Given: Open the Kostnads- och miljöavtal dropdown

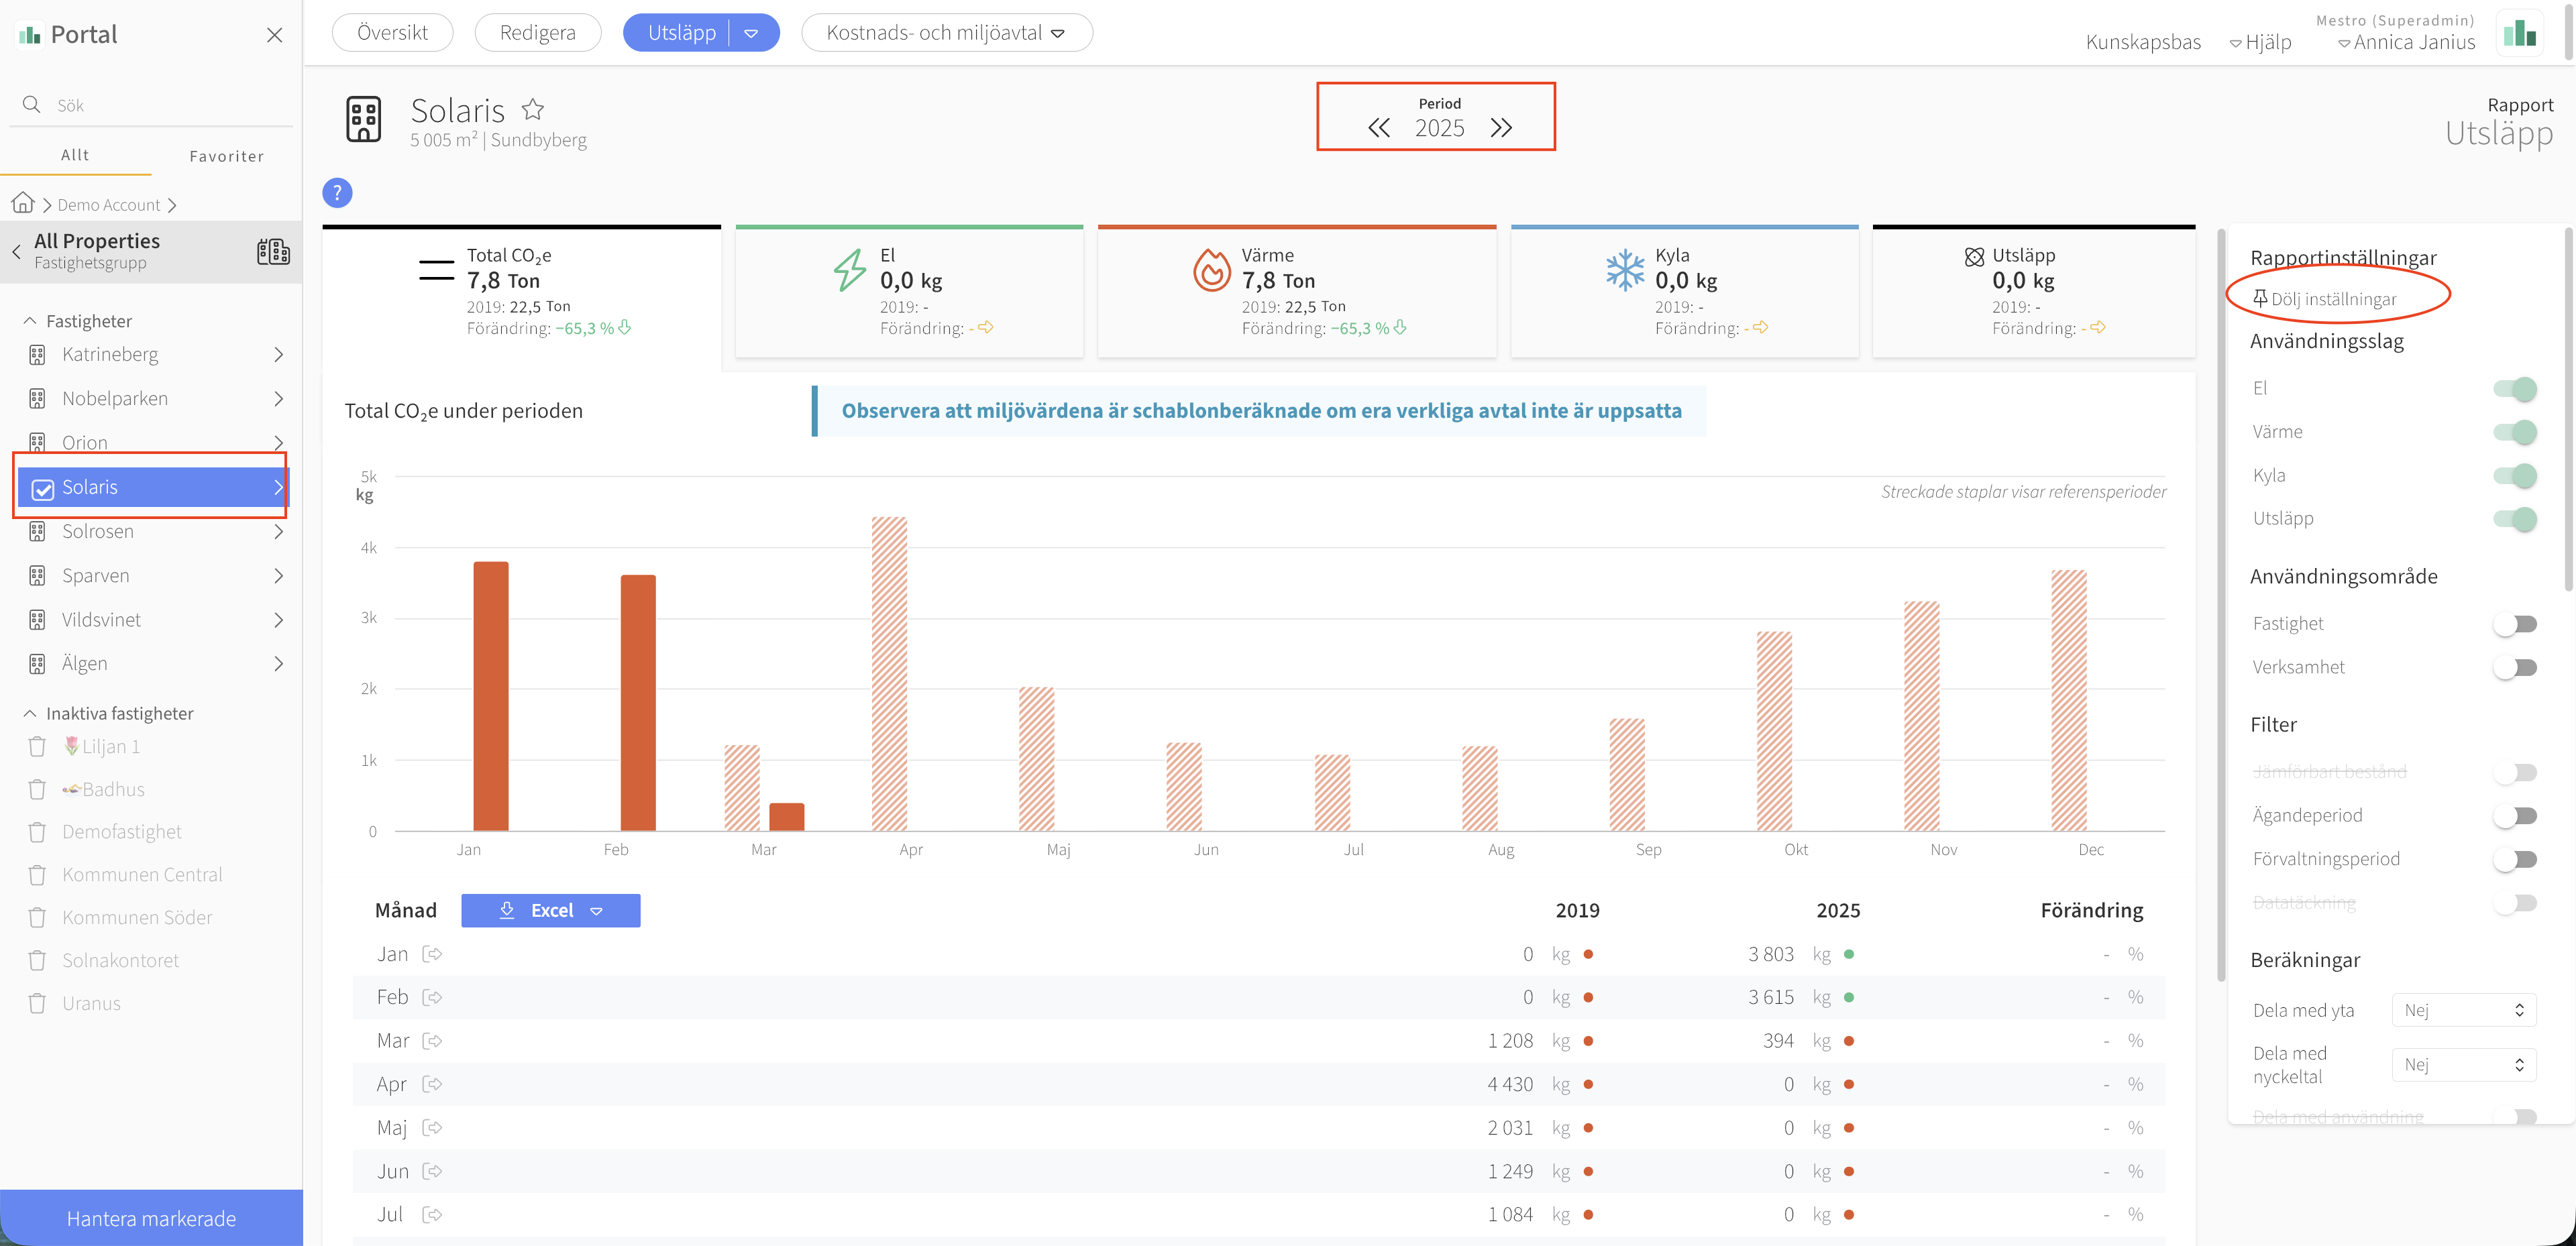Looking at the screenshot, I should tap(946, 33).
